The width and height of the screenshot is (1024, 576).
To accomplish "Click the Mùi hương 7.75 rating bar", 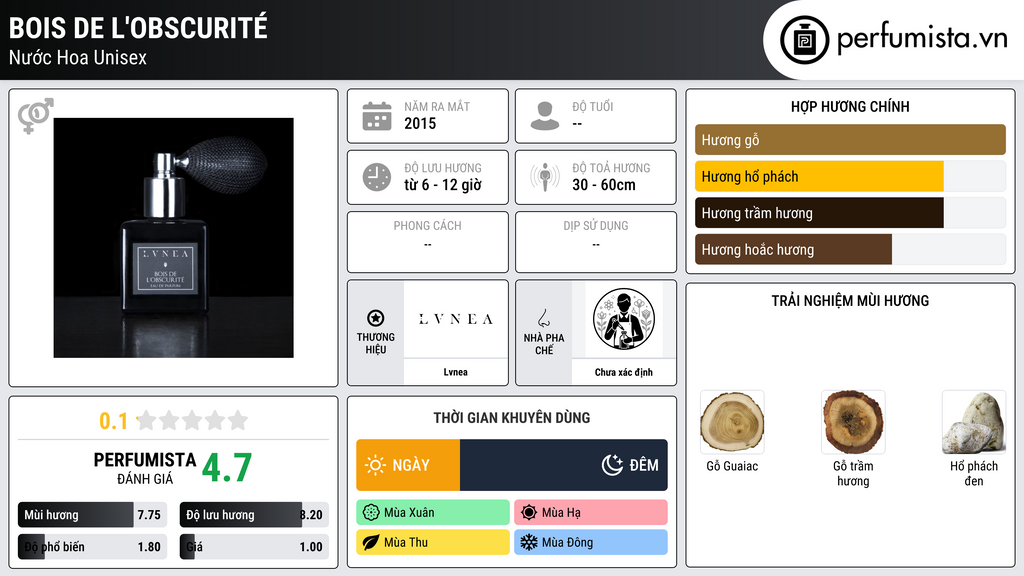I will point(93,515).
